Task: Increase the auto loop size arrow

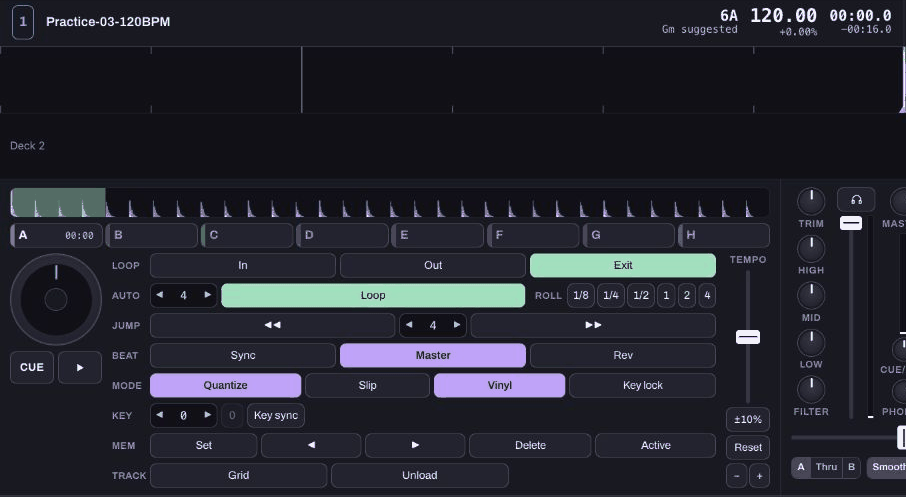Action: click(207, 295)
